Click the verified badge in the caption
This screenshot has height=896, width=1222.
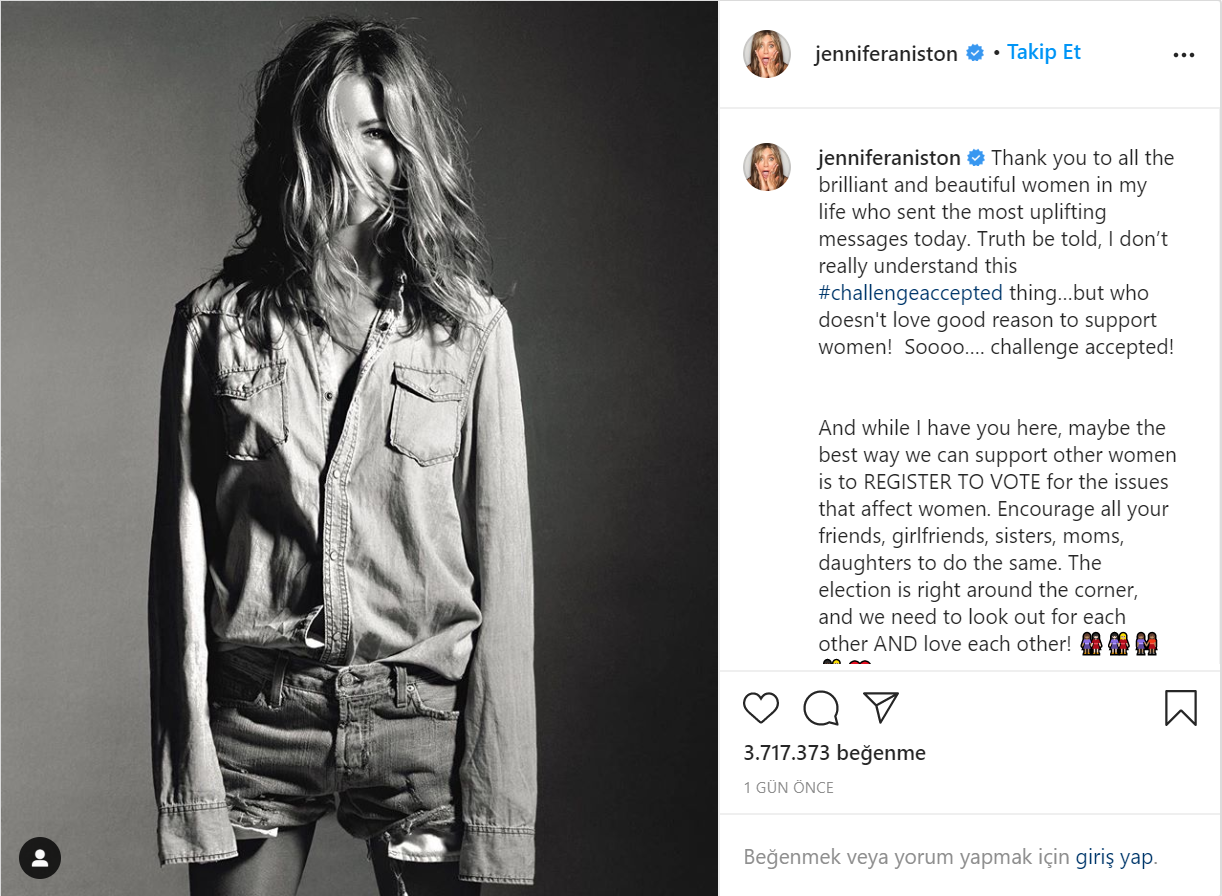[x=975, y=158]
